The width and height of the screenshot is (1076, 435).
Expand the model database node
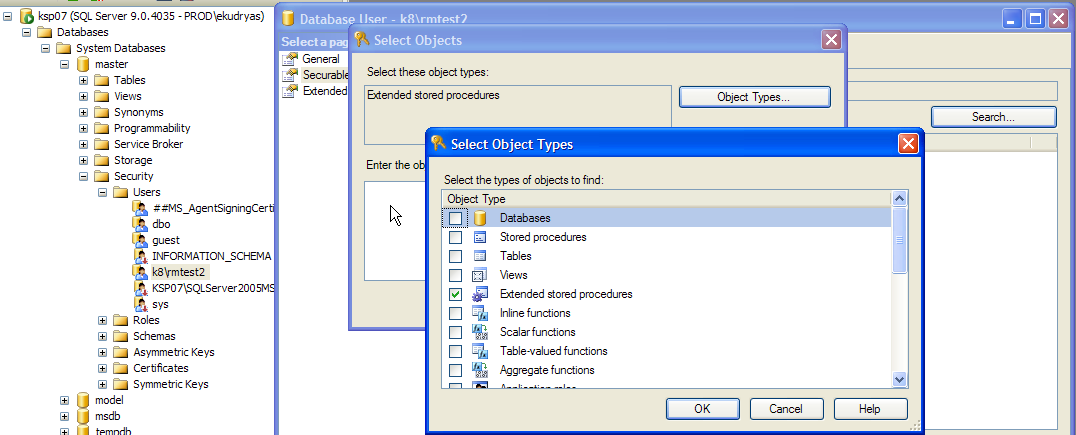coord(65,400)
